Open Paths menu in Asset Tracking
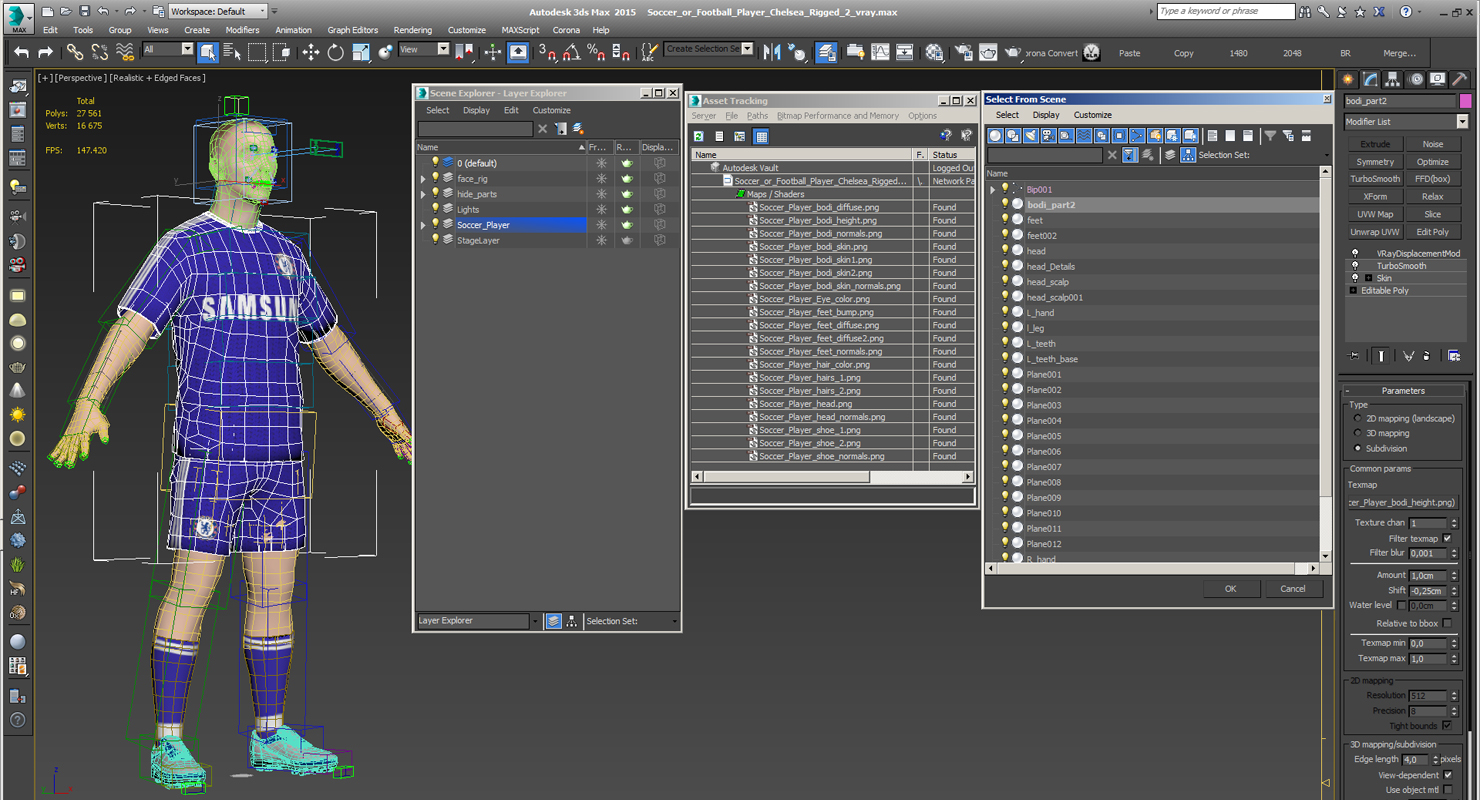Screen dimensions: 1480x800 tap(757, 116)
